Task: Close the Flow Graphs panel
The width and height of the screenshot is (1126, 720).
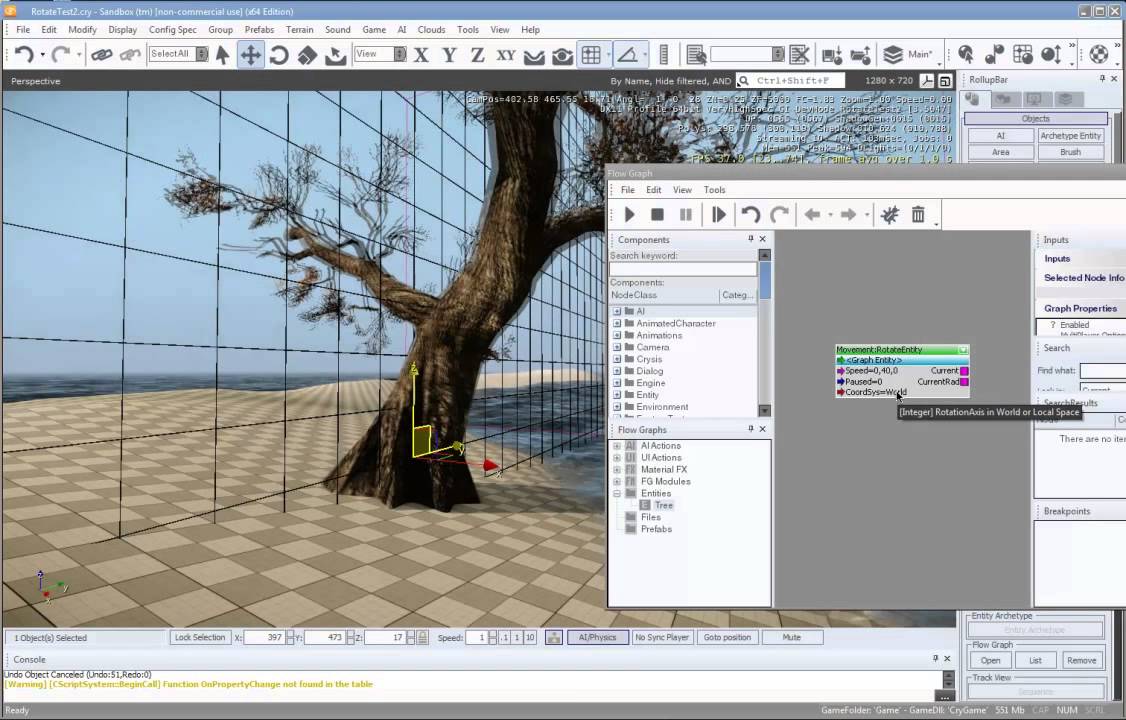Action: [763, 429]
